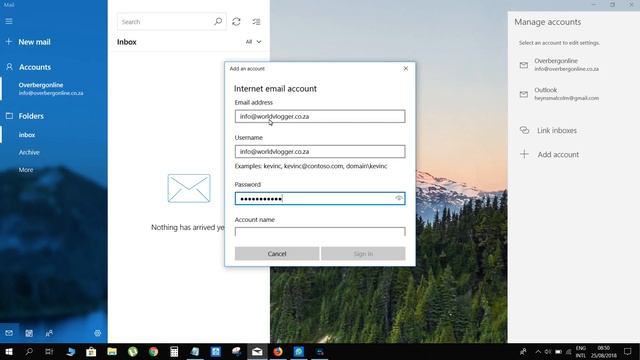The height and width of the screenshot is (360, 640).
Task: Click Link inboxes text
Action: 557,130
